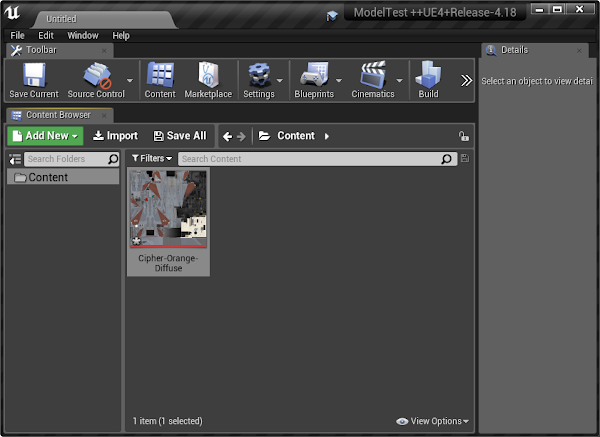600x437 pixels.
Task: Open the Edit menu
Action: [46, 36]
